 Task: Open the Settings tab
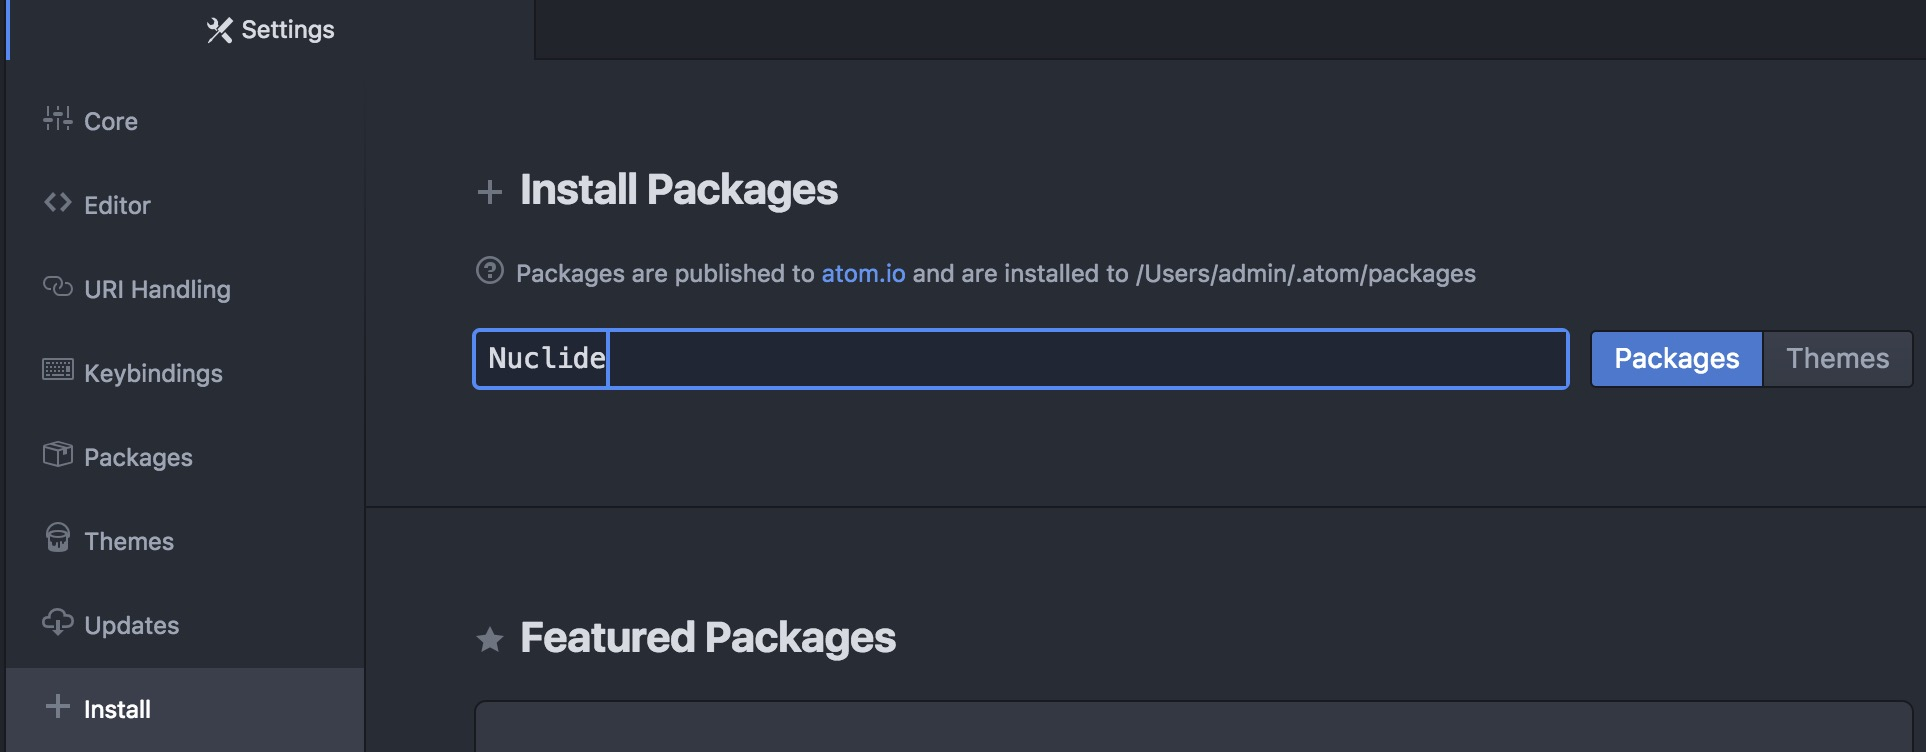click(271, 30)
